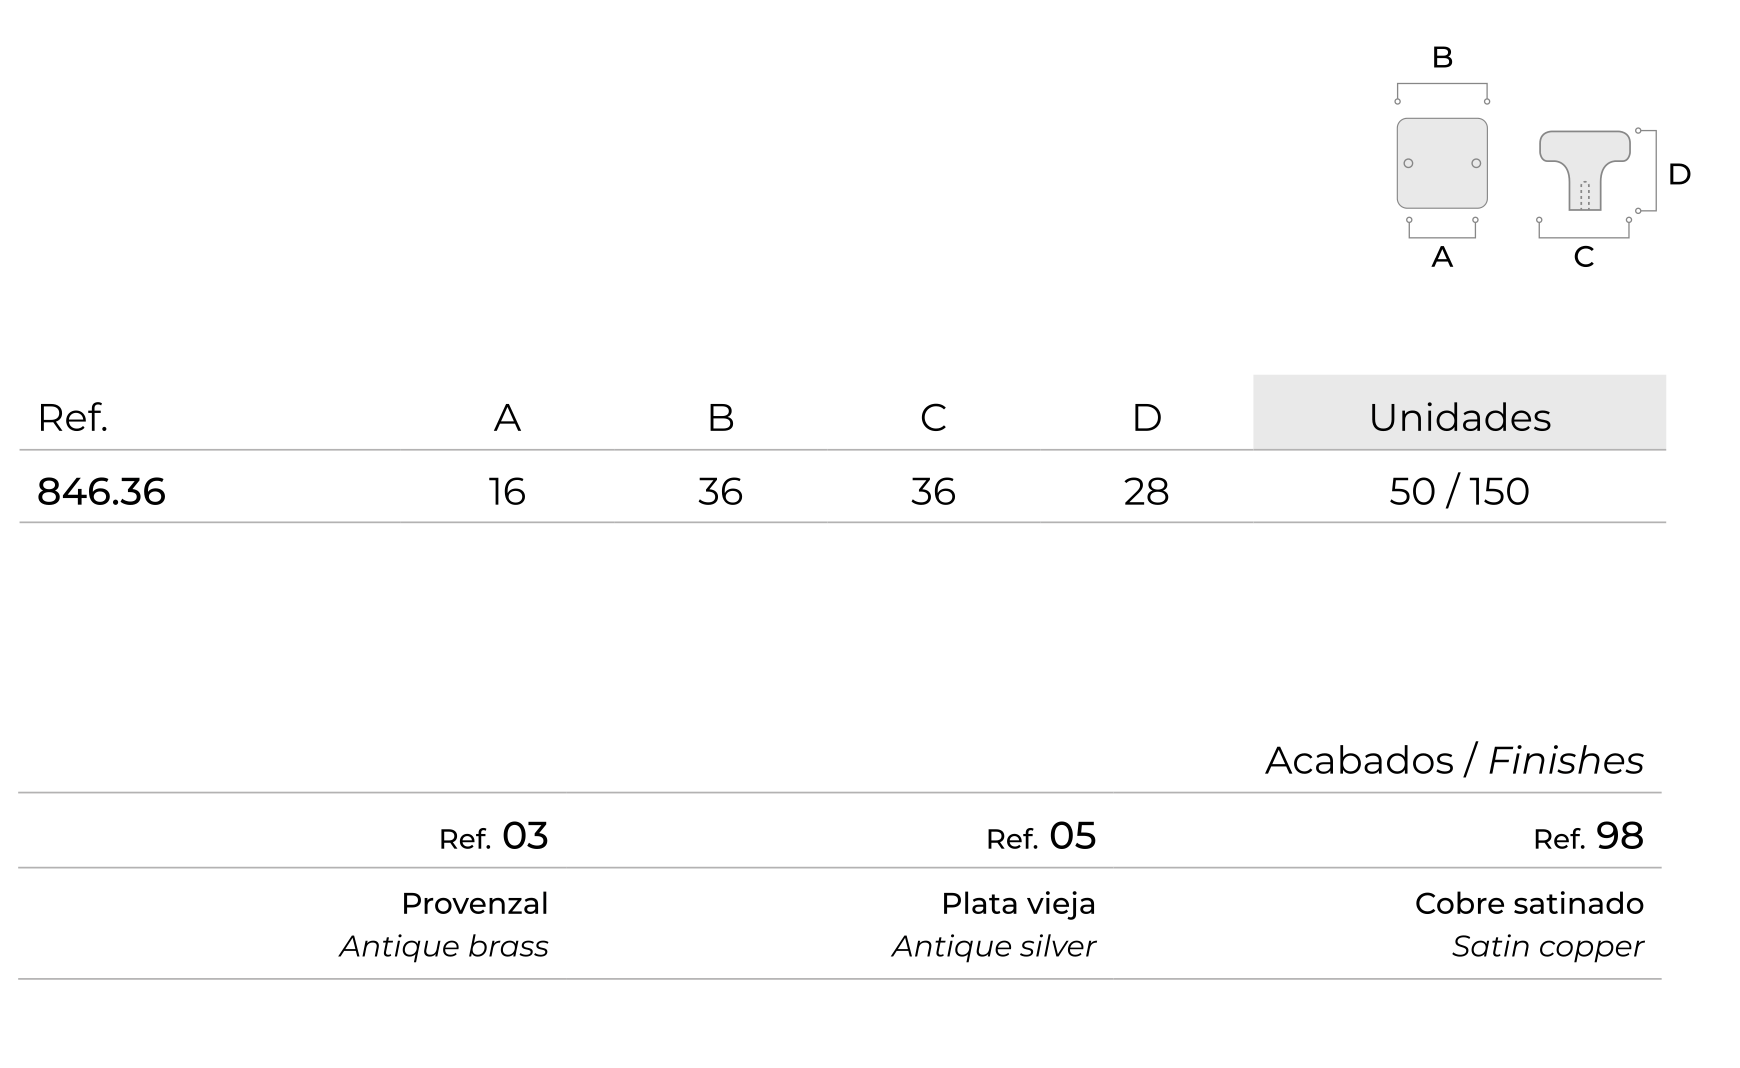Click the Unidades column header

pos(1459,417)
